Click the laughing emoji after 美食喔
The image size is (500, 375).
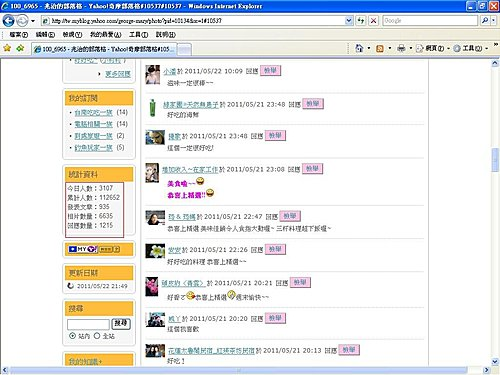200,181
